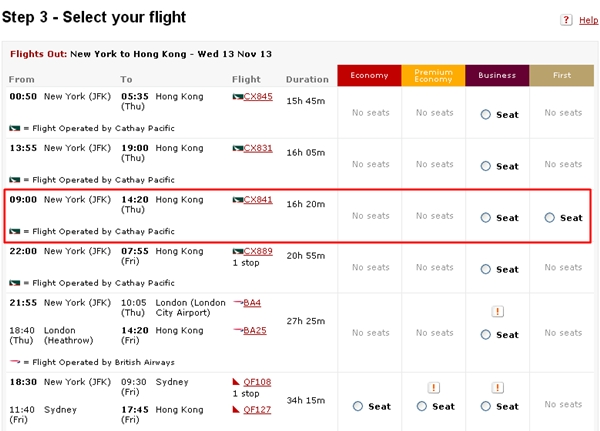Click the warning icon above BA4 Business seat
Viewport: 600px width, 431px height.
(497, 312)
